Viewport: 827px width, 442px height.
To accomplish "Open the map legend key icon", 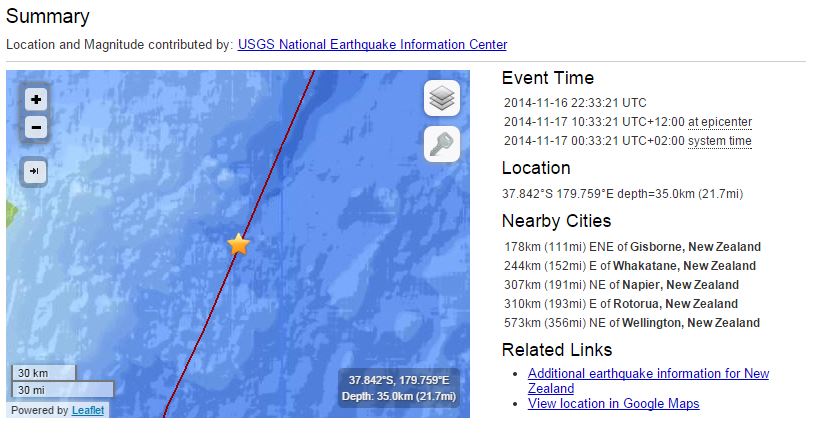I will [442, 145].
